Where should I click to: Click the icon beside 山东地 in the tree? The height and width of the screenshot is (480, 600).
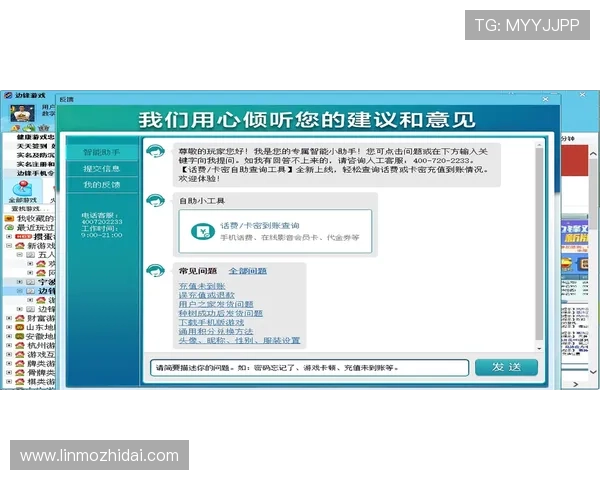(20, 327)
